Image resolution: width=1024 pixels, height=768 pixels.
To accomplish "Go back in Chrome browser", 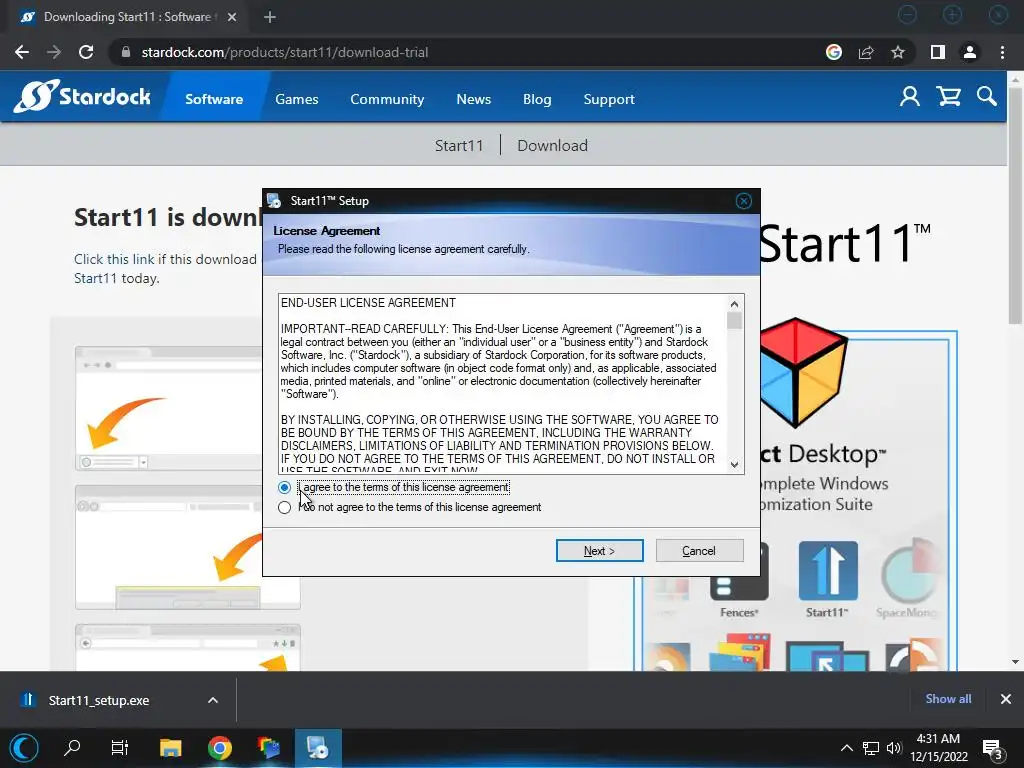I will point(22,52).
